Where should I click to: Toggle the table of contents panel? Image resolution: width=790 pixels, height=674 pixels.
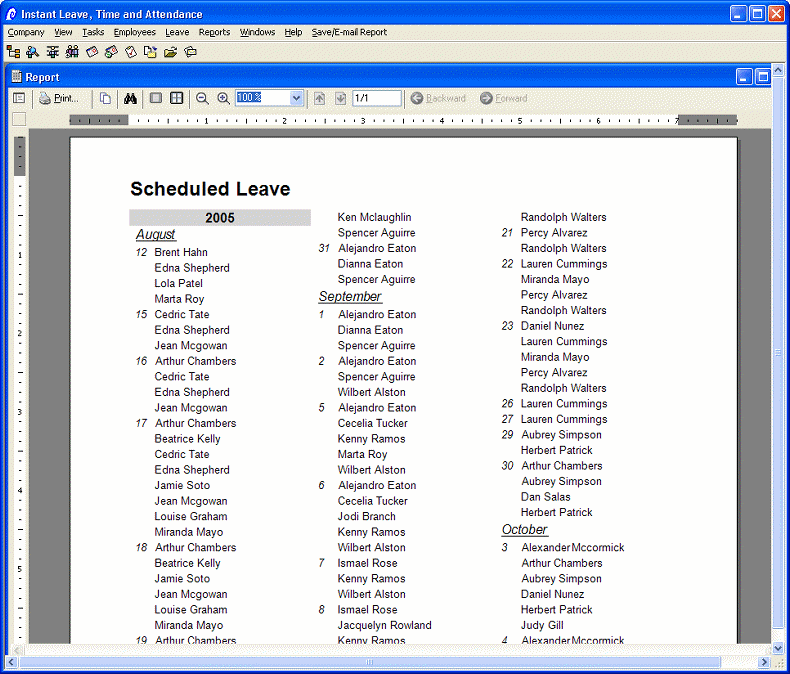pos(19,98)
